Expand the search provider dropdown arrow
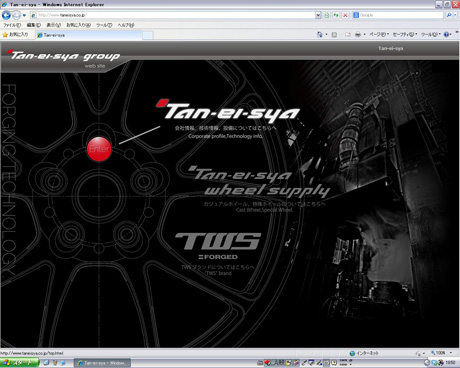This screenshot has height=368, width=460. pyautogui.click(x=455, y=15)
